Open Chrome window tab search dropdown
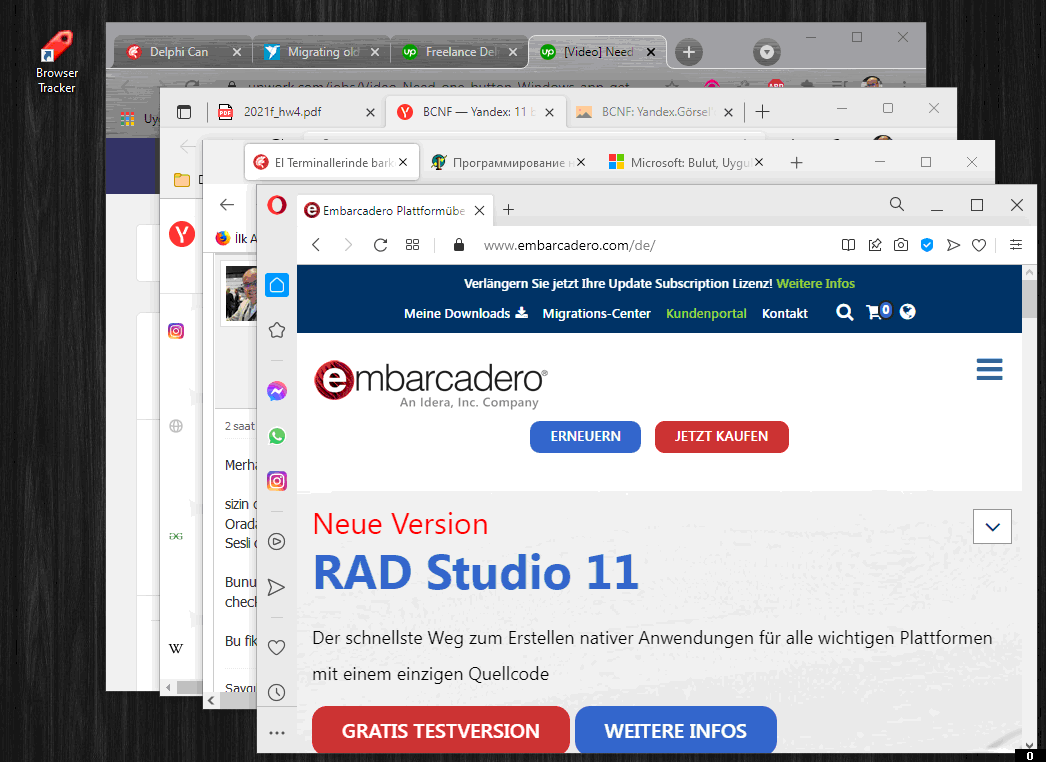The height and width of the screenshot is (762, 1046). pos(766,52)
